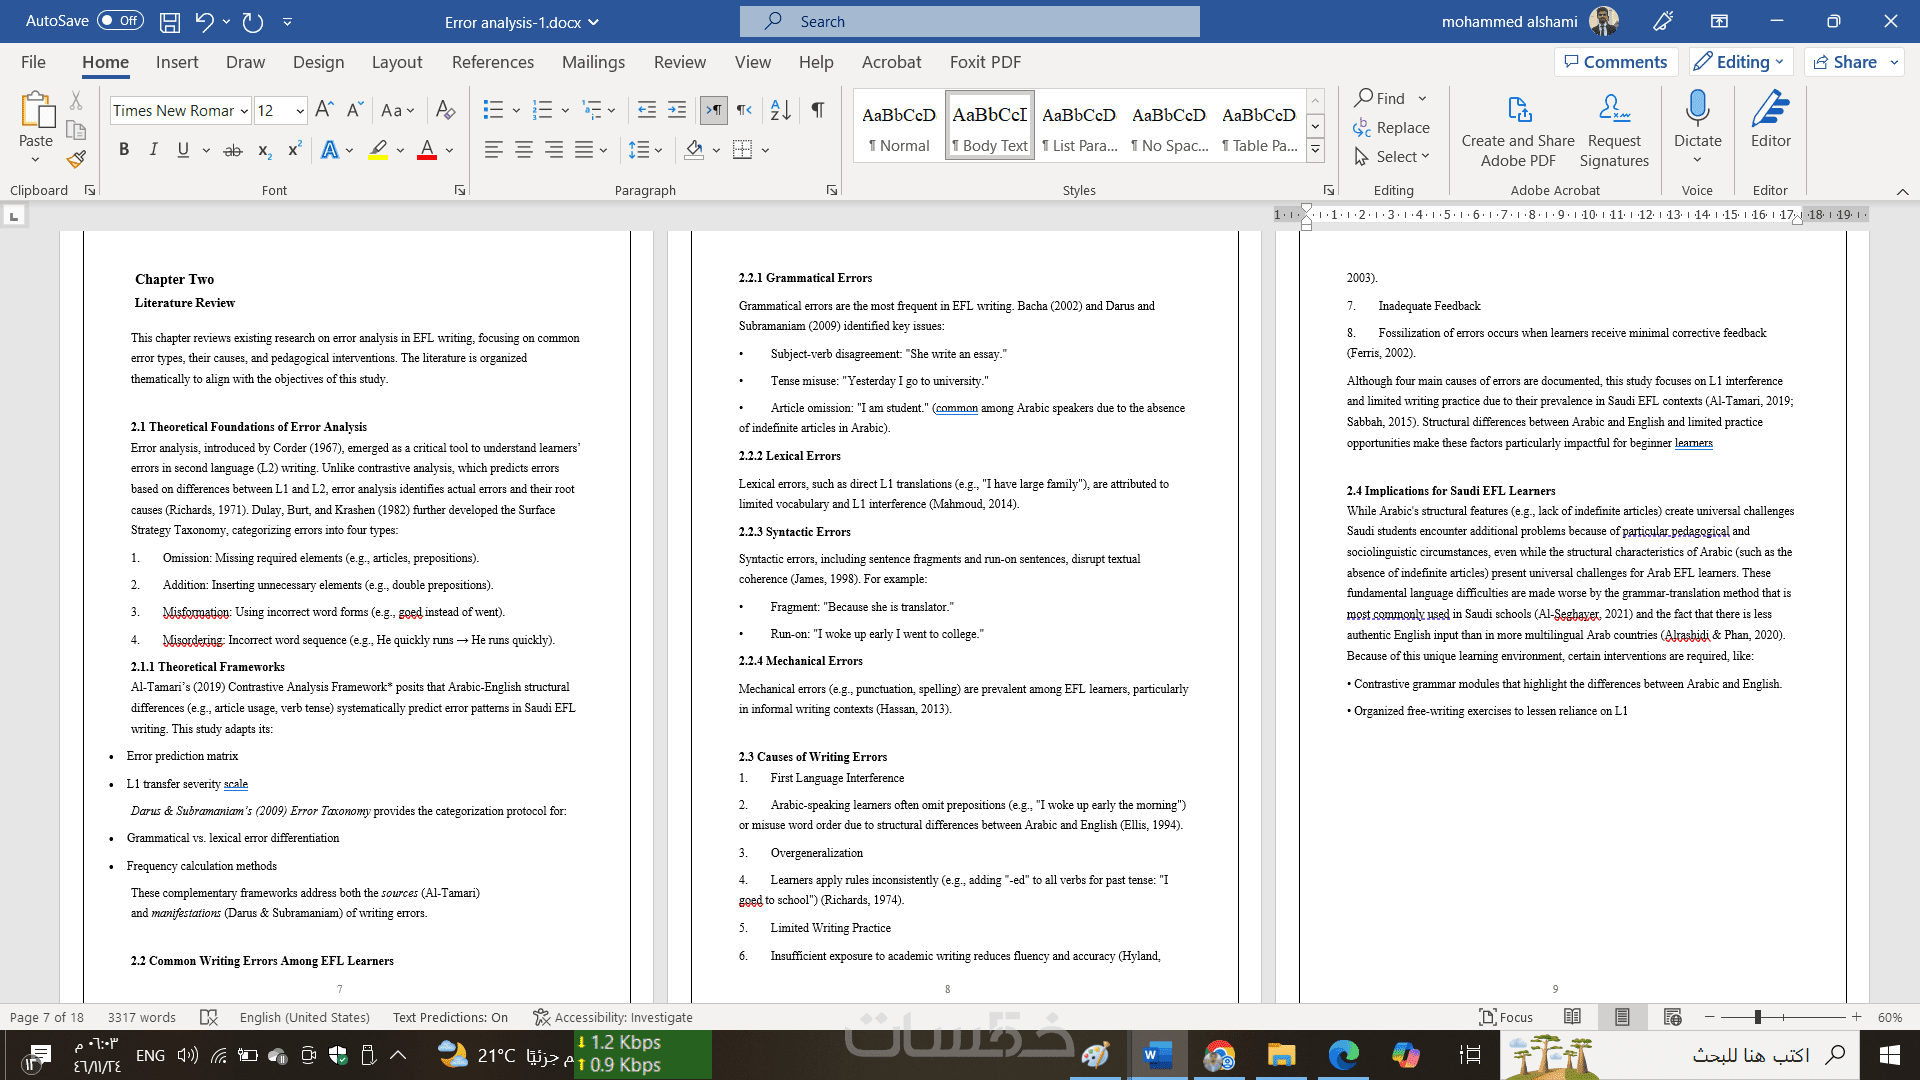This screenshot has width=1920, height=1080.
Task: Click the Clear All Formatting icon
Action: 446,110
